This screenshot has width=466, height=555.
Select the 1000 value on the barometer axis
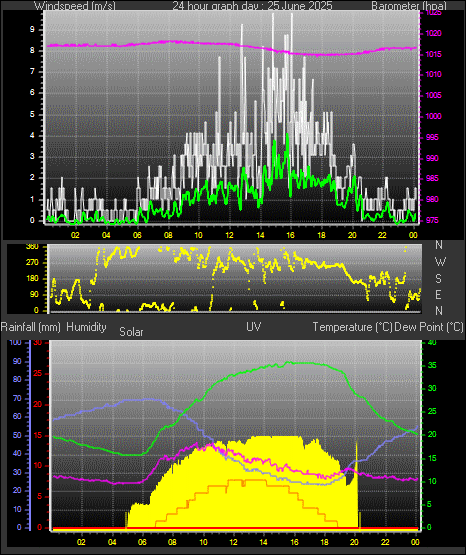(434, 116)
